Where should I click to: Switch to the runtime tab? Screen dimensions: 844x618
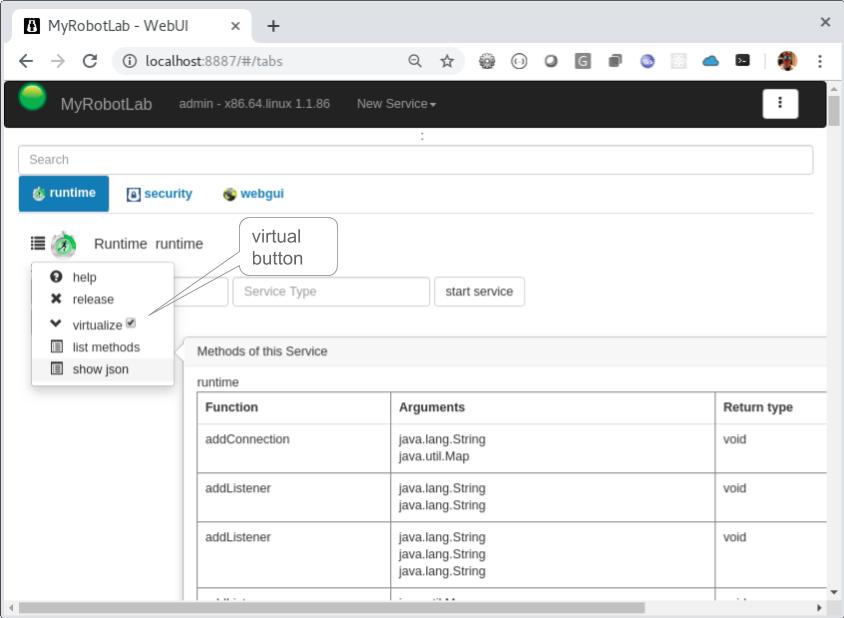[x=64, y=193]
